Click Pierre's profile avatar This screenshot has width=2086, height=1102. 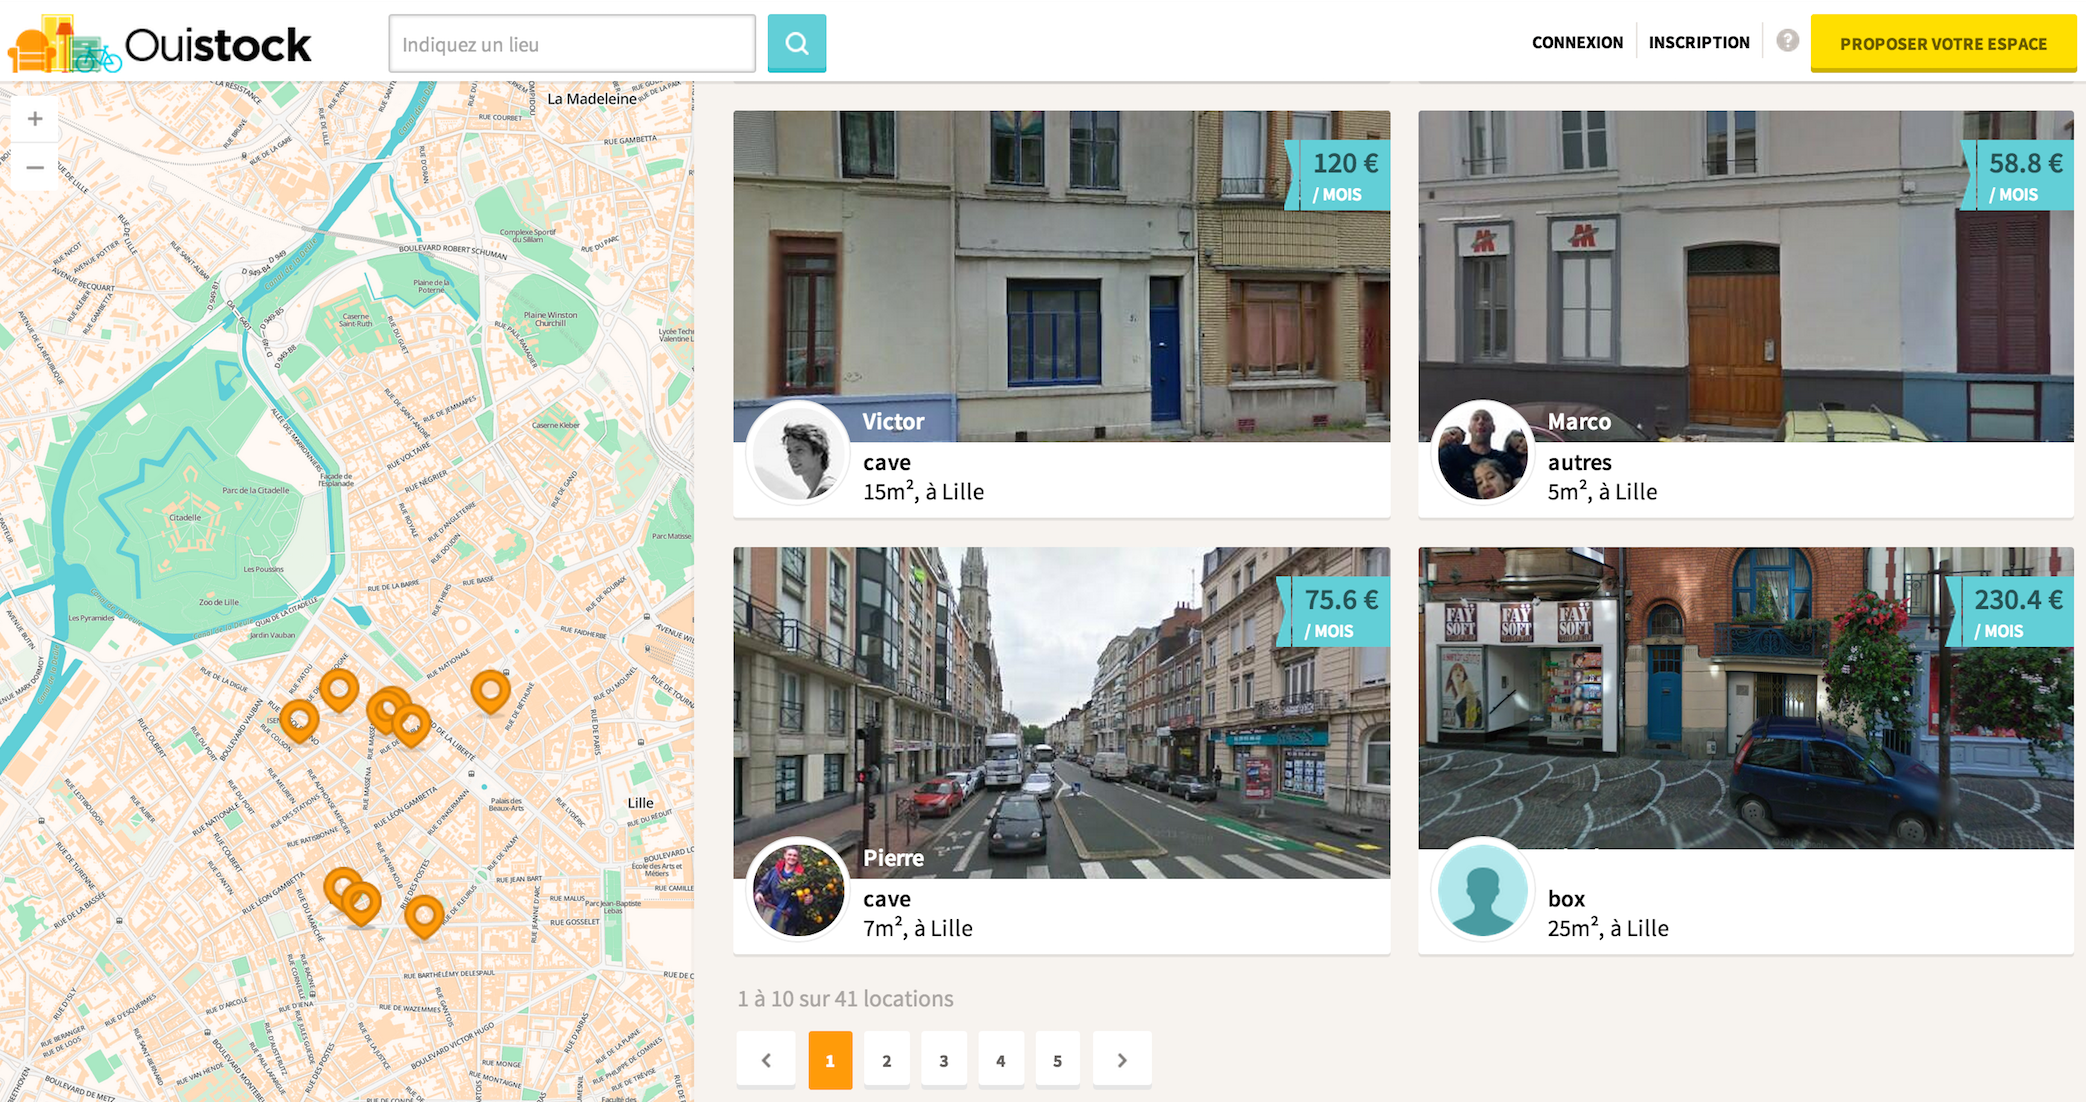(798, 889)
